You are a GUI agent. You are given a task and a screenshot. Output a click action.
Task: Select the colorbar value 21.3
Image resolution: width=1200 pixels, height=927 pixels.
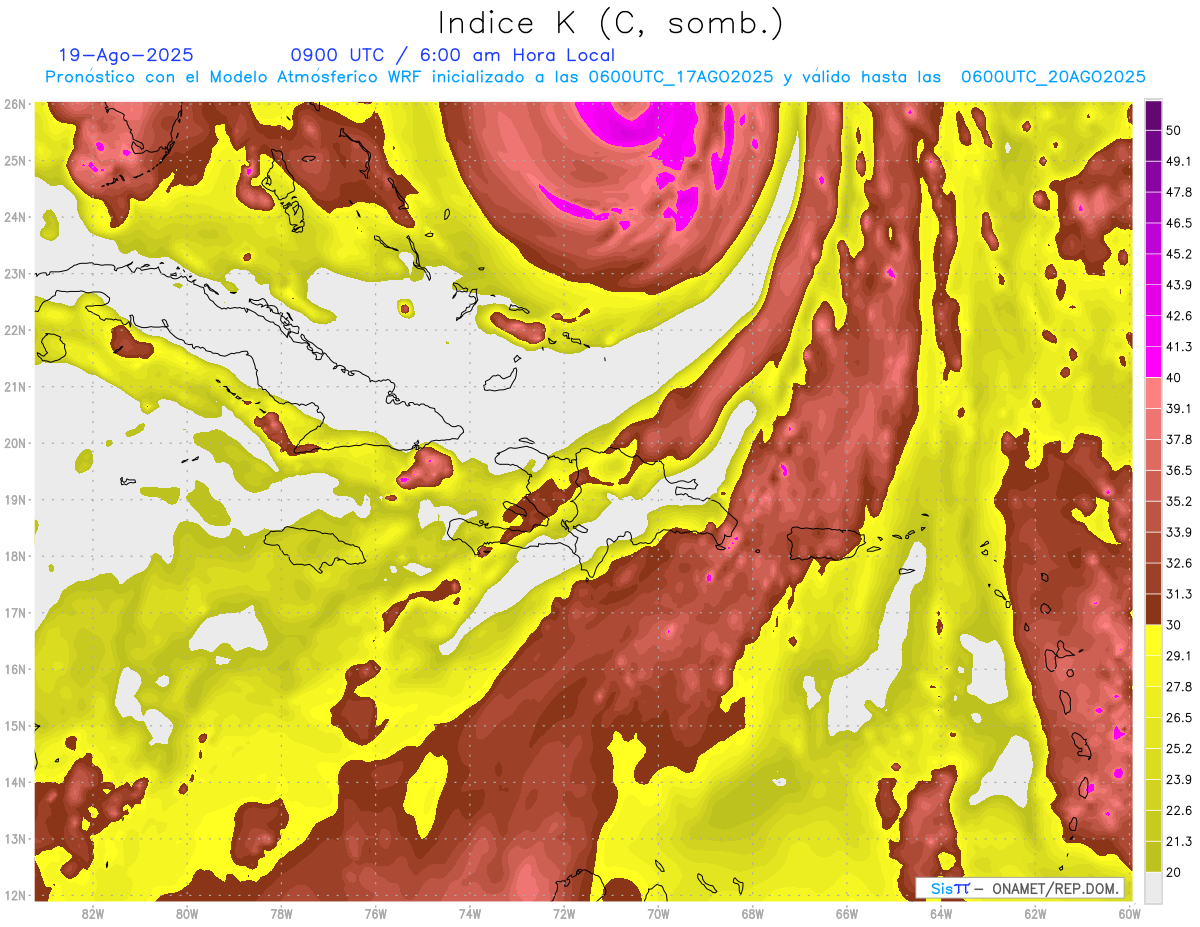click(1179, 840)
